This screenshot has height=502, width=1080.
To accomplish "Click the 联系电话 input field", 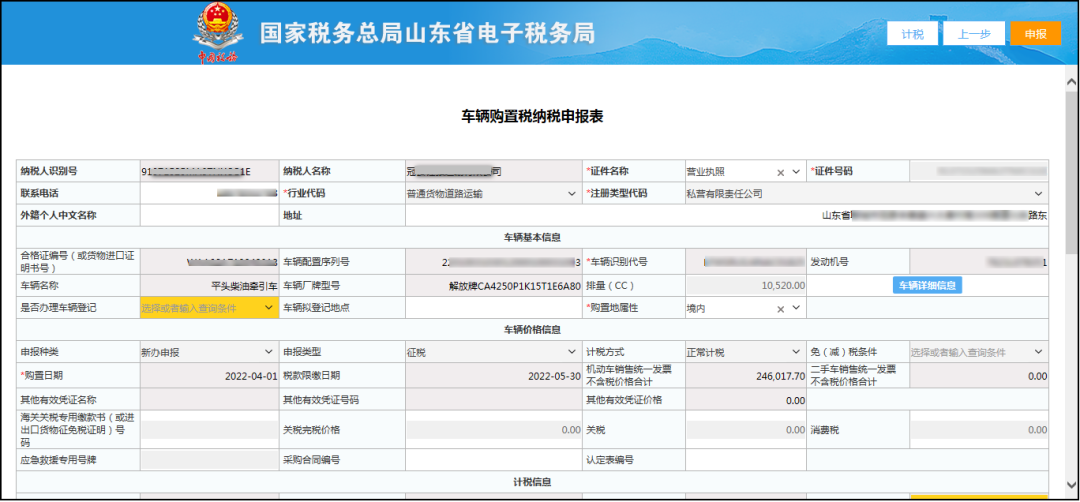I will click(x=209, y=194).
